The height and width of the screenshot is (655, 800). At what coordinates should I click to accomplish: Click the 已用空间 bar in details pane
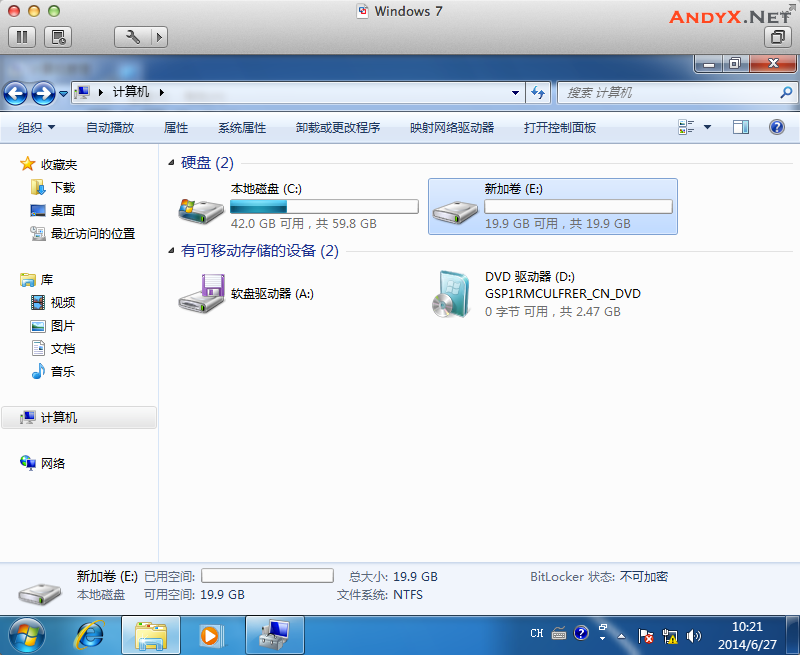pos(267,576)
